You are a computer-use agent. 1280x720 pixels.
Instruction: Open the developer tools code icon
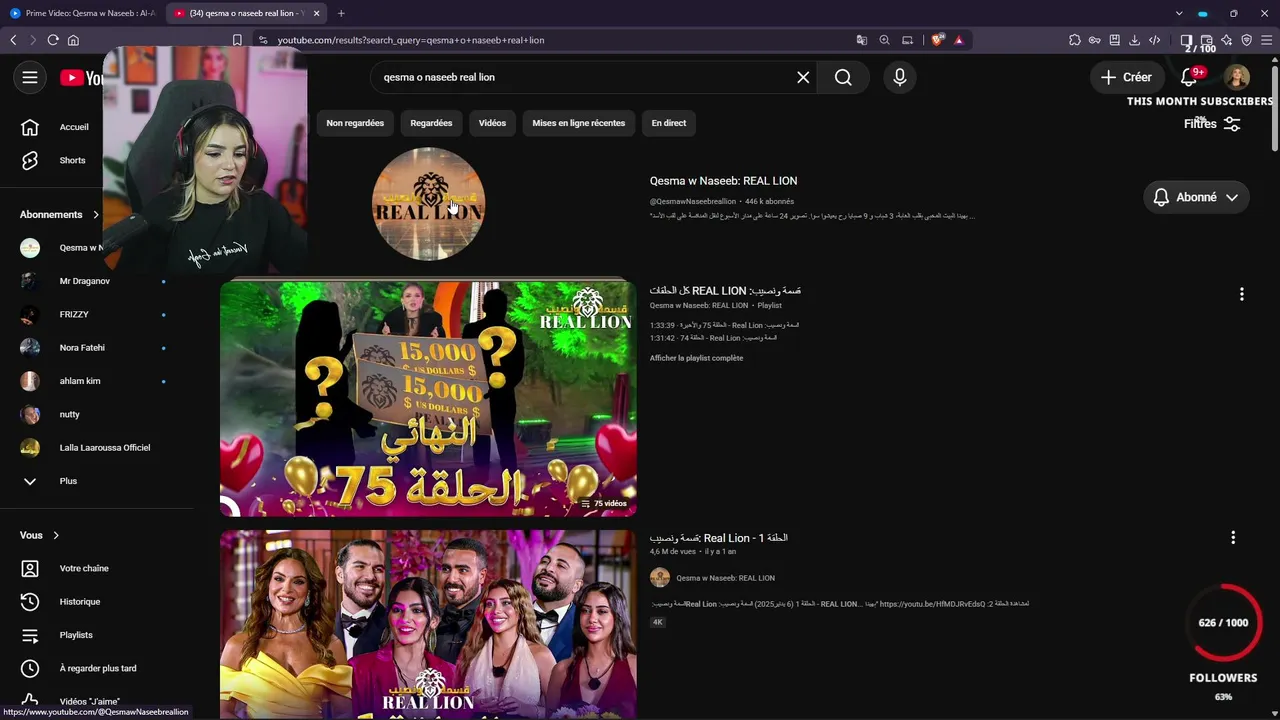[1155, 40]
